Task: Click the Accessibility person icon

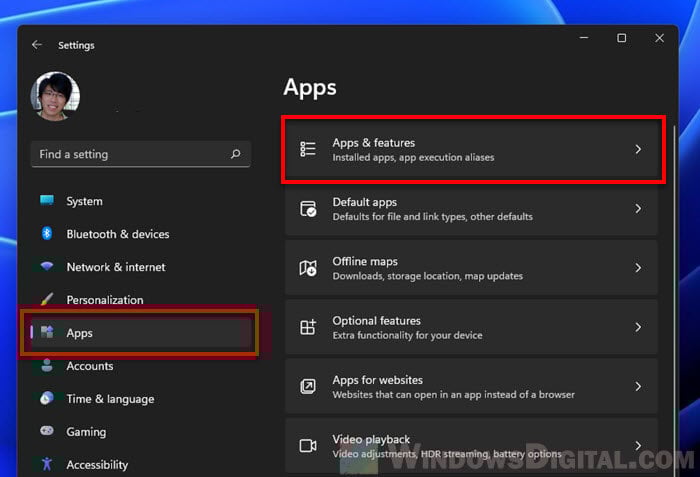Action: pyautogui.click(x=46, y=465)
